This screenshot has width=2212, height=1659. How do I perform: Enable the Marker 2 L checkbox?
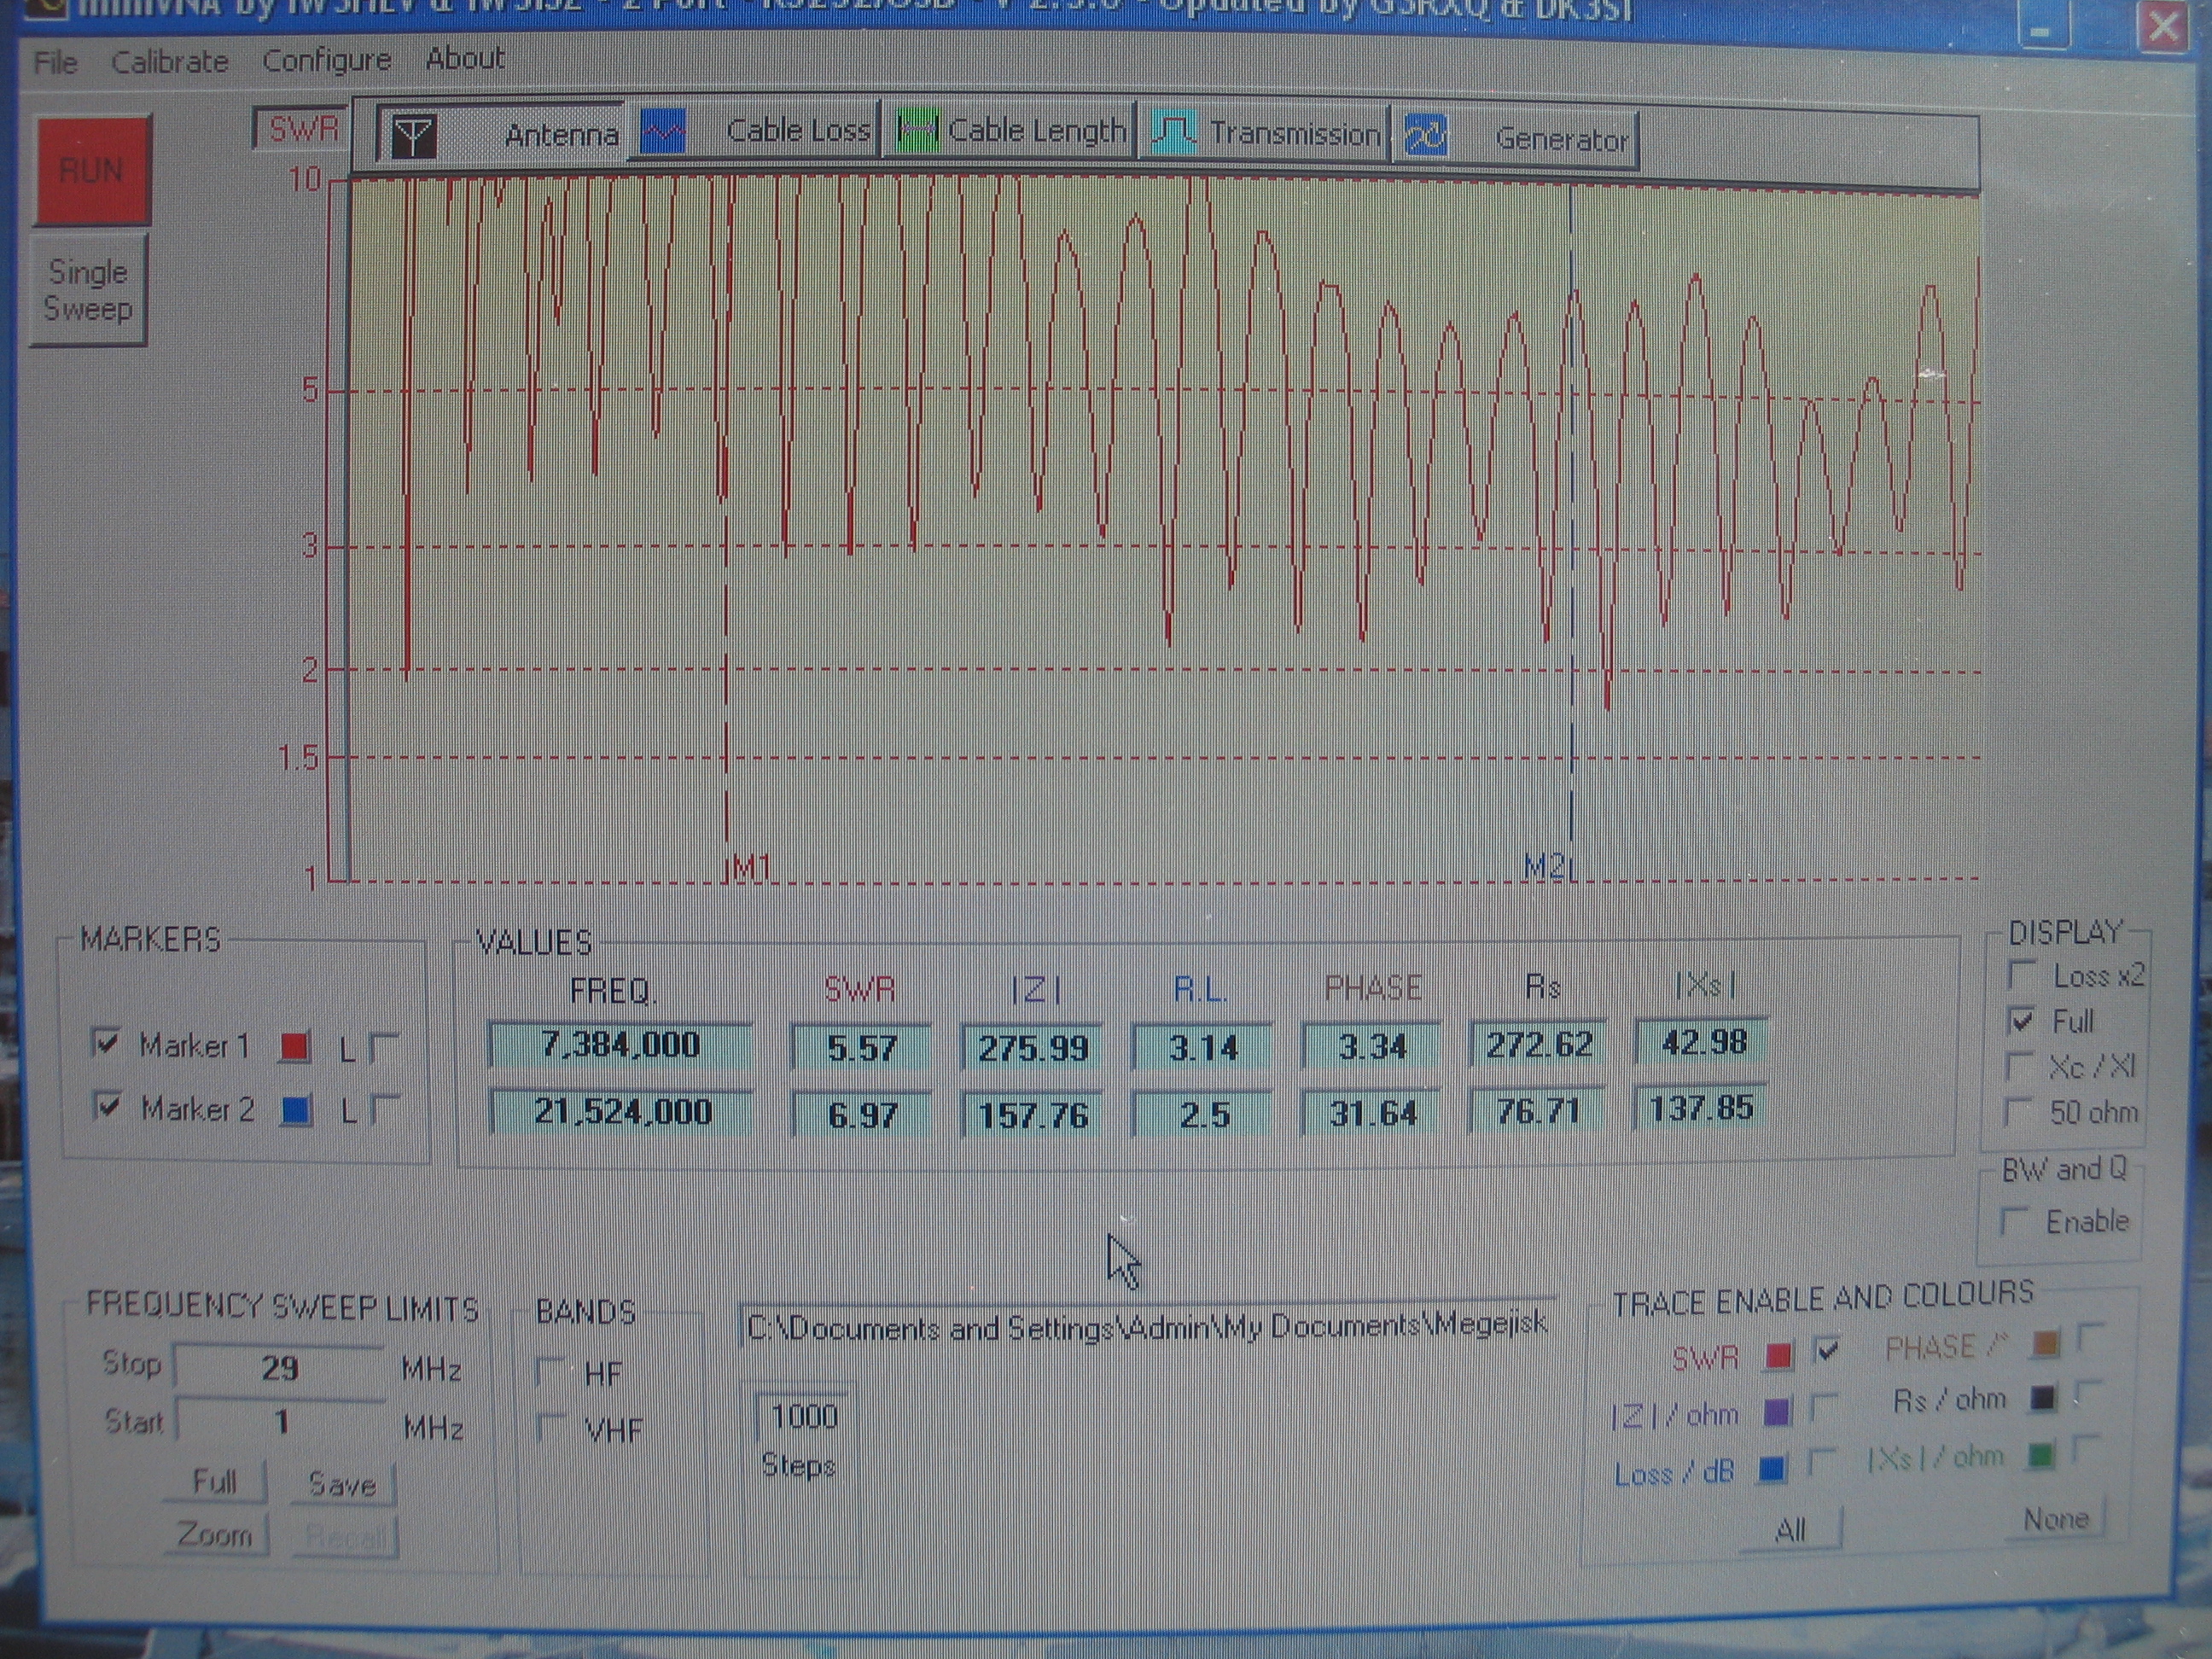(385, 1109)
